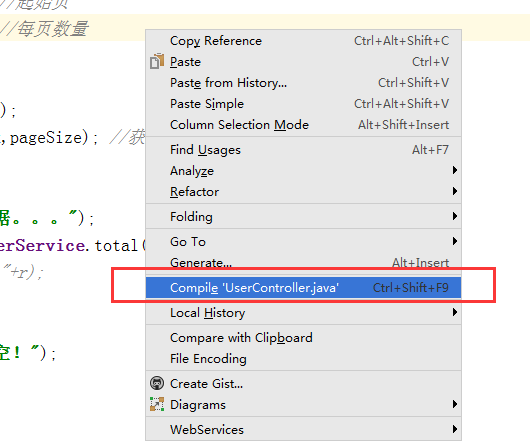Toggle Column Selection Mode
The width and height of the screenshot is (530, 442).
[x=303, y=125]
